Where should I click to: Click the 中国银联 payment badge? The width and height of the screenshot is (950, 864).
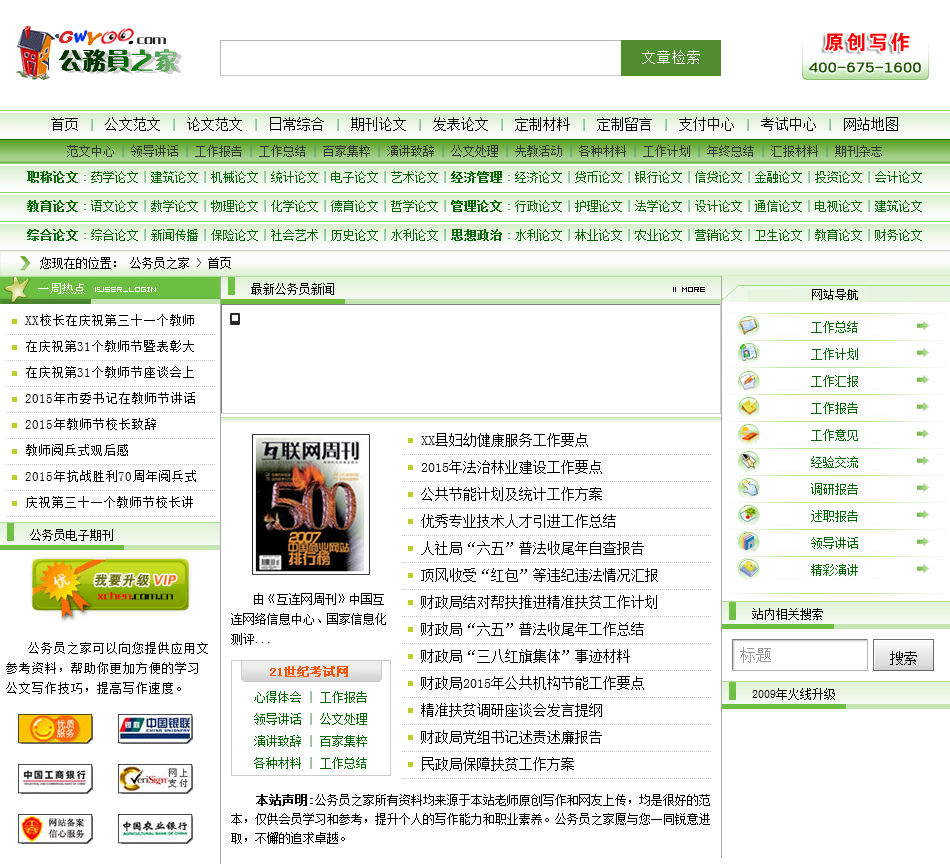coord(155,728)
